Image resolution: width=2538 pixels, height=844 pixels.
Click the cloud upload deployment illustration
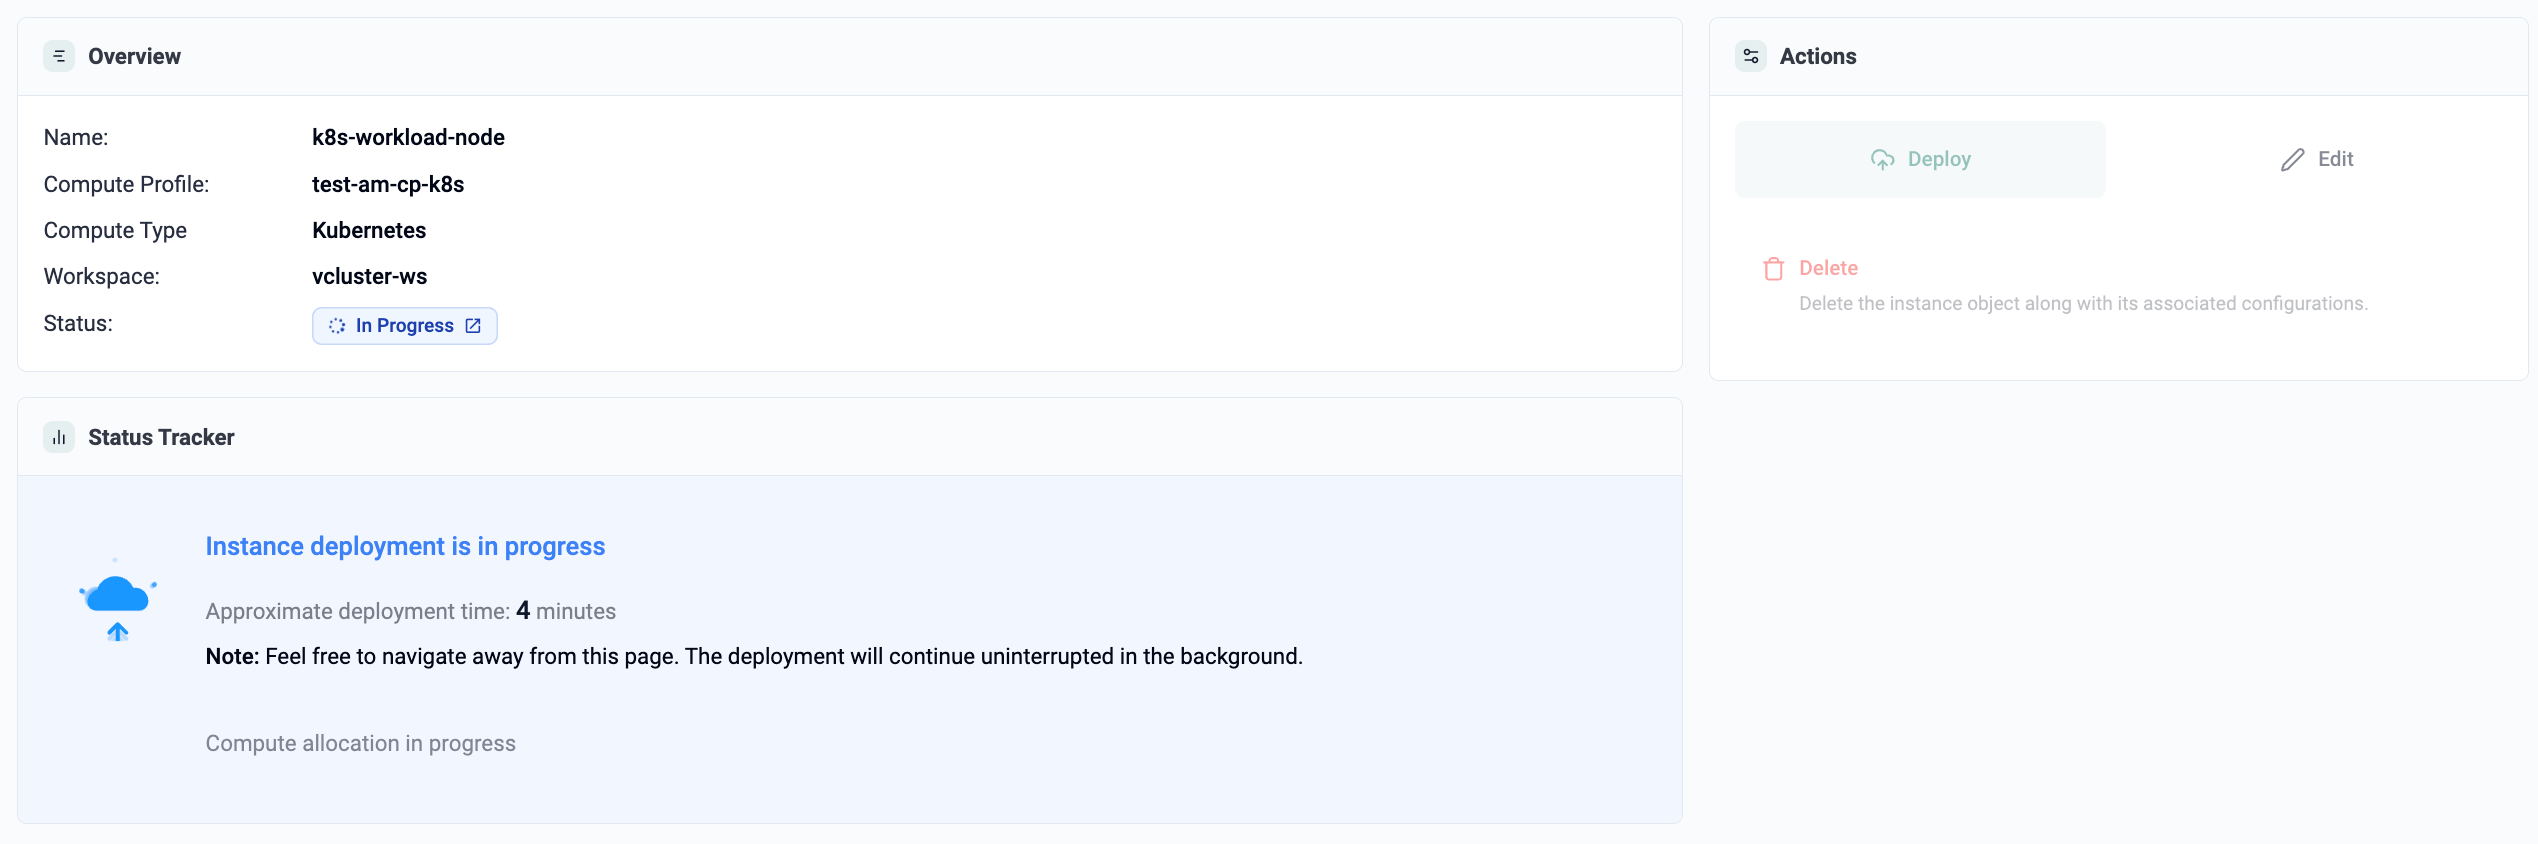tap(118, 600)
